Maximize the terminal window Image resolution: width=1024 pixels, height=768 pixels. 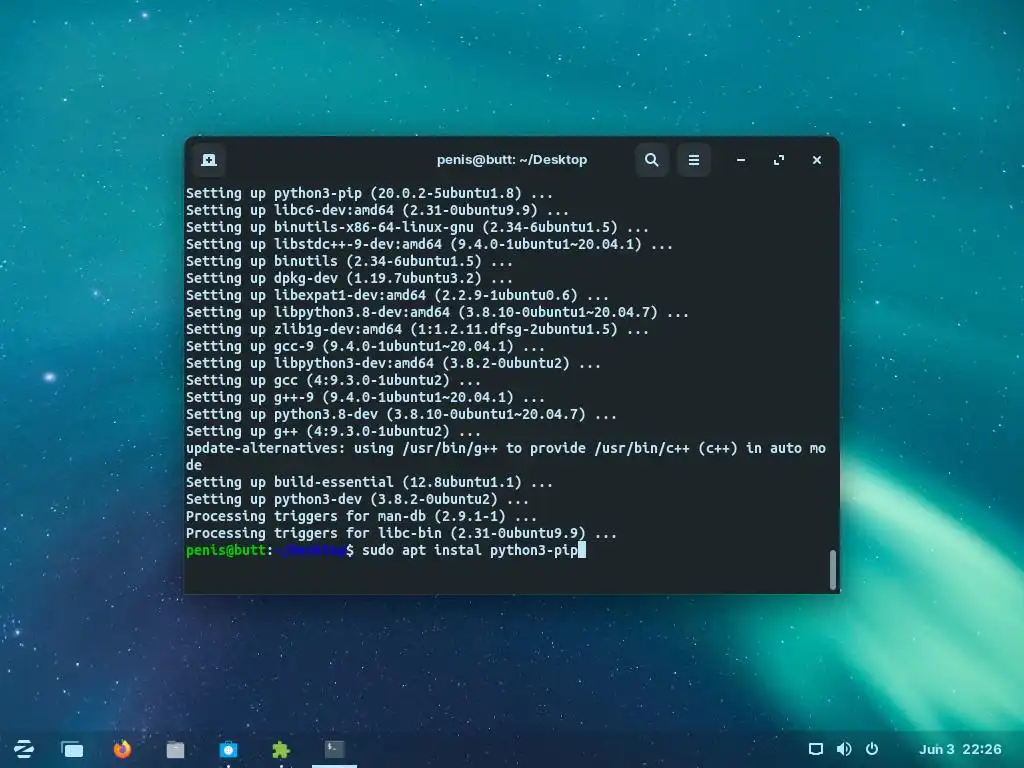click(779, 160)
